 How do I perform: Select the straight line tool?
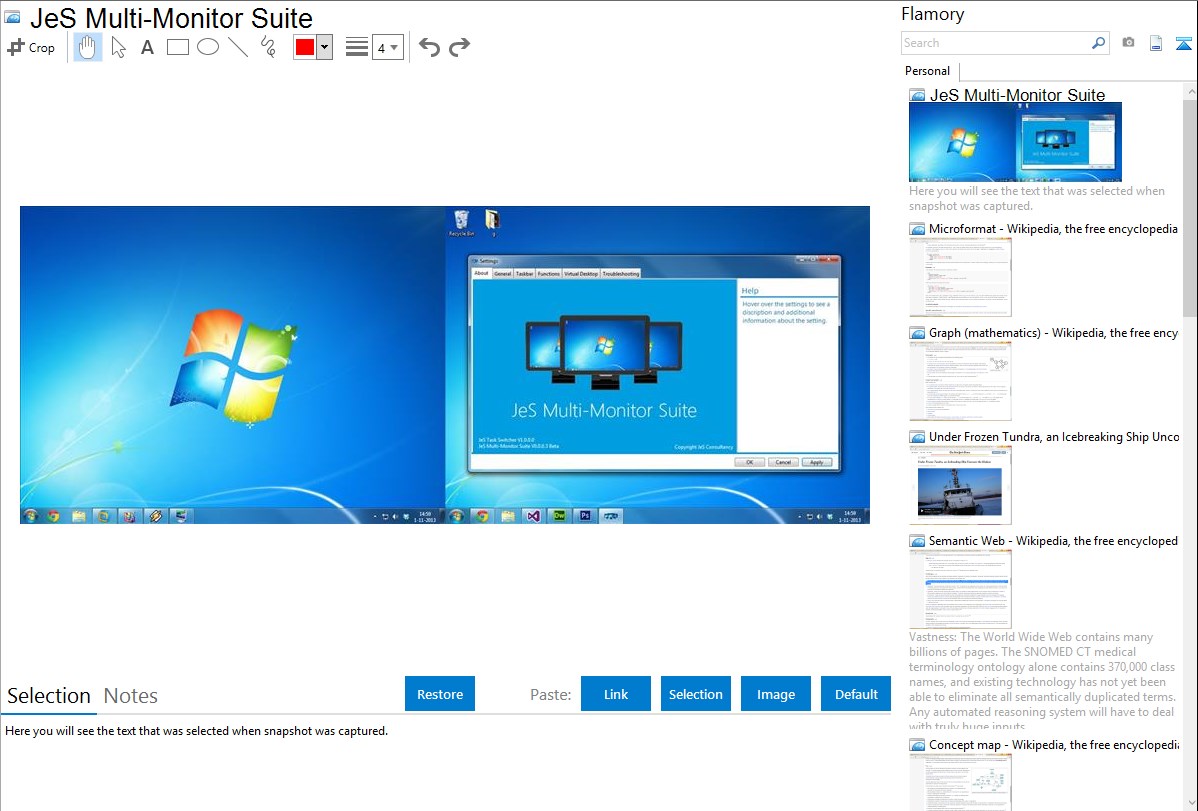pos(238,47)
